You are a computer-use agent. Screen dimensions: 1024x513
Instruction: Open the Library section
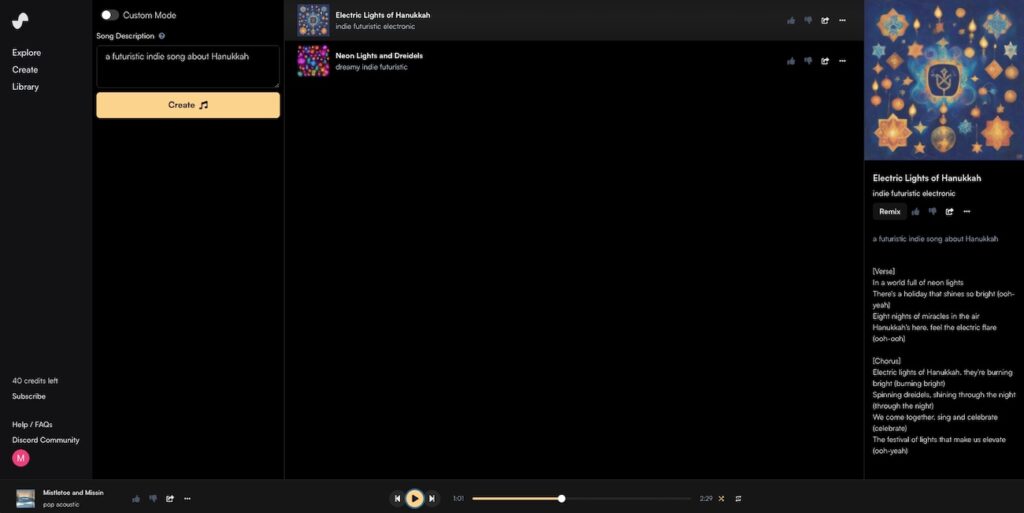coord(25,87)
